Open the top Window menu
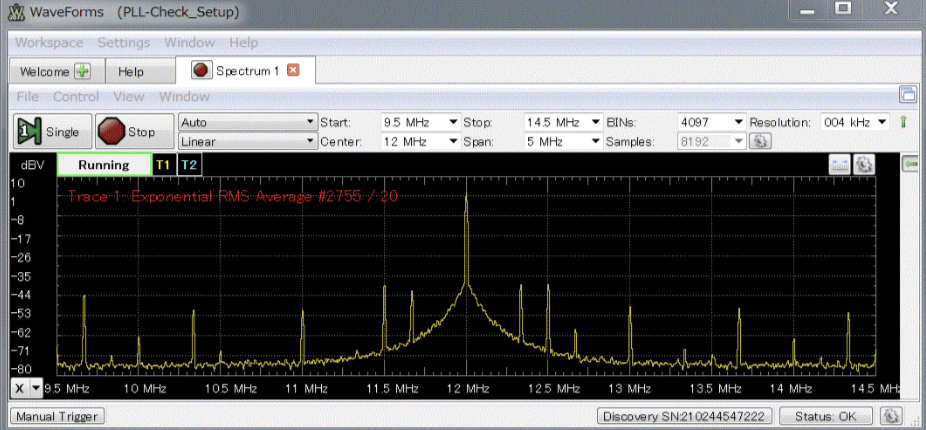 click(x=190, y=43)
